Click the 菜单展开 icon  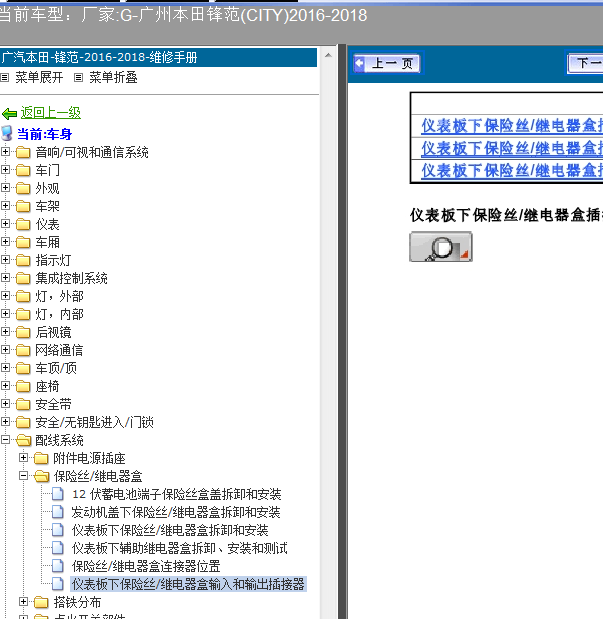[5, 77]
